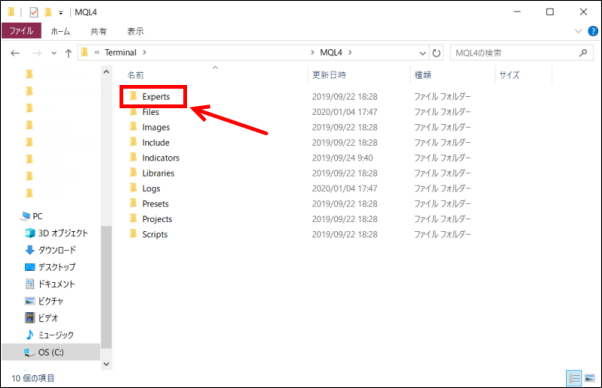Click MQL4 in address breadcrumb
Screen dimensions: 602x388
click(x=331, y=53)
